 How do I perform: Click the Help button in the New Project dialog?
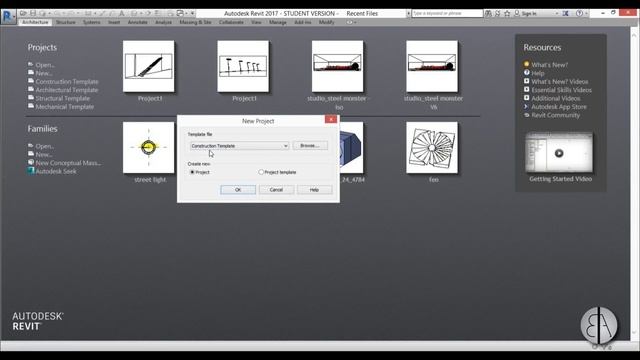click(x=314, y=190)
